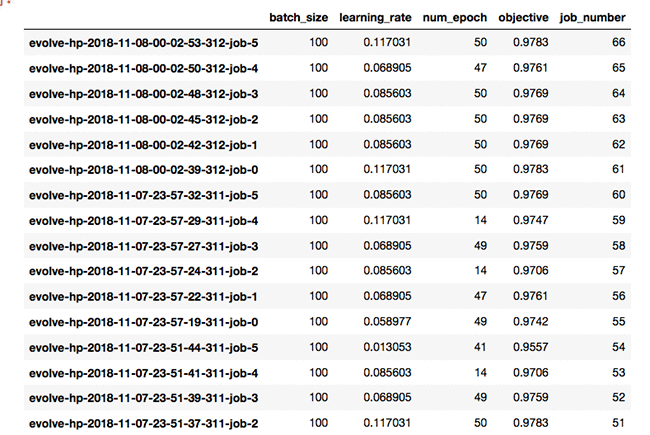Select row evolve-hp-2018-11-07-23-57-22-311-job-1
Image resolution: width=650 pixels, height=435 pixels.
tap(327, 296)
